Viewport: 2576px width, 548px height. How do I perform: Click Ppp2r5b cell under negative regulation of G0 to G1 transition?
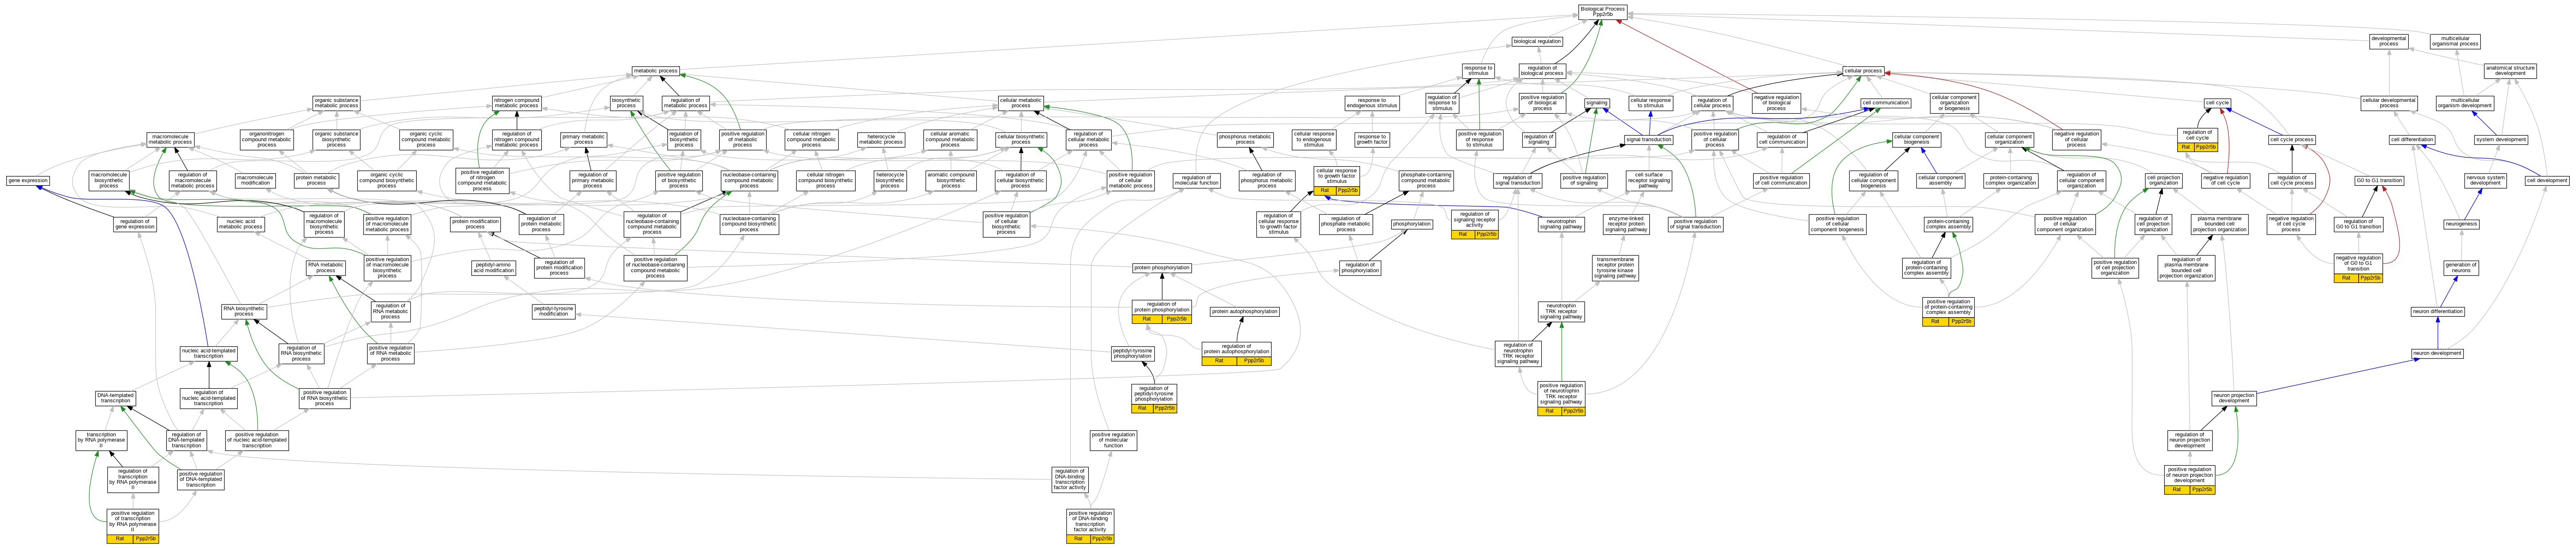point(2370,278)
